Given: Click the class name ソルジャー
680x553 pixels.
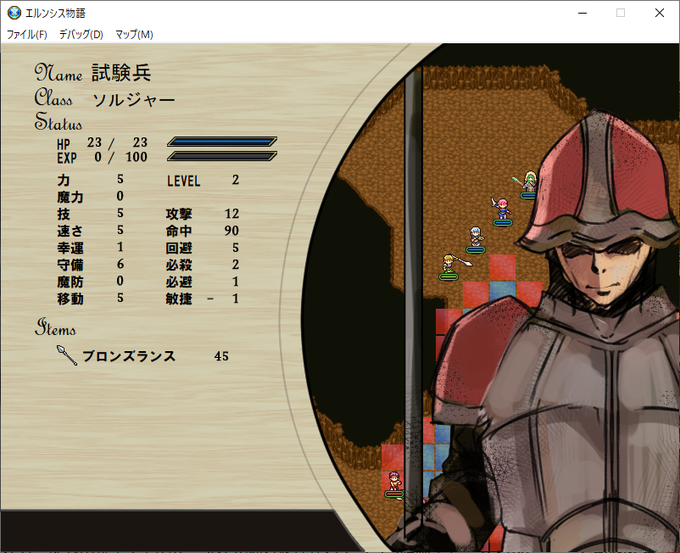Looking at the screenshot, I should 134,100.
